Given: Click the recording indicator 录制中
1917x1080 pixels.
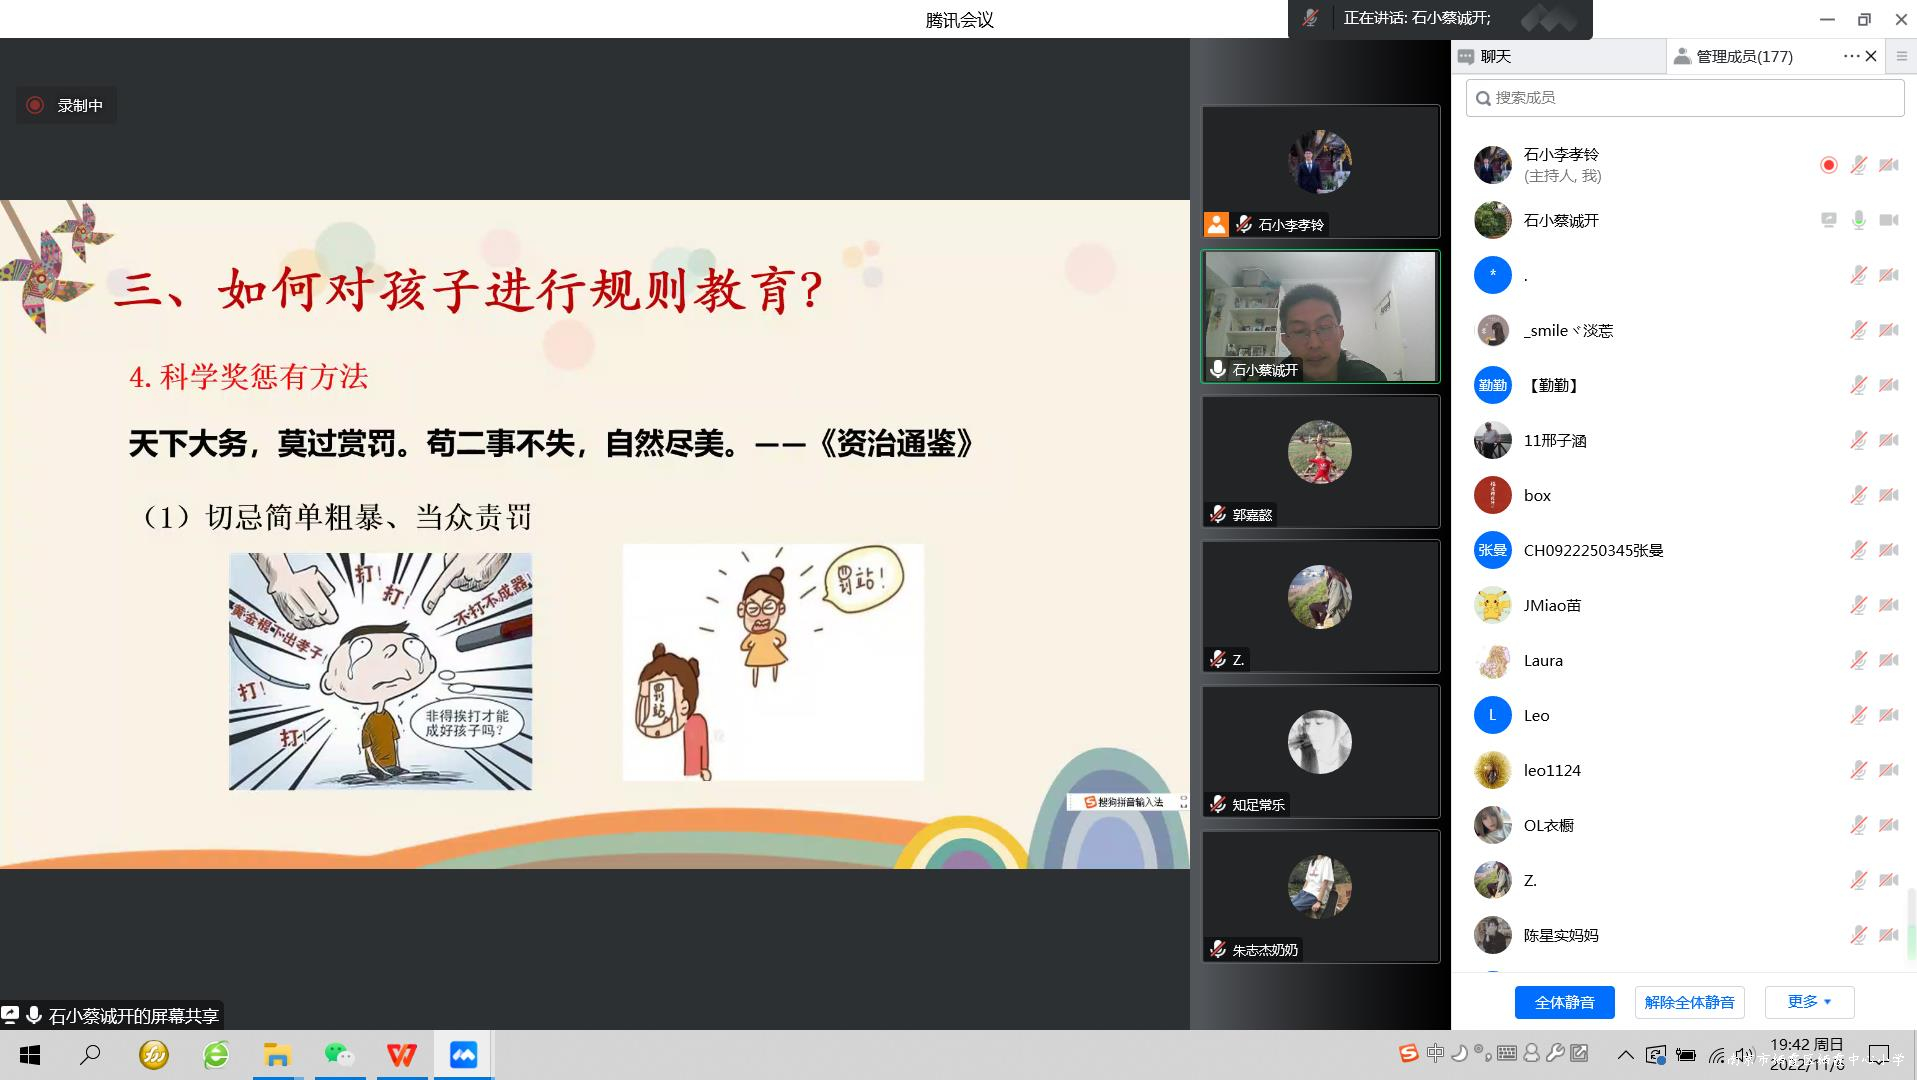Looking at the screenshot, I should pos(66,105).
